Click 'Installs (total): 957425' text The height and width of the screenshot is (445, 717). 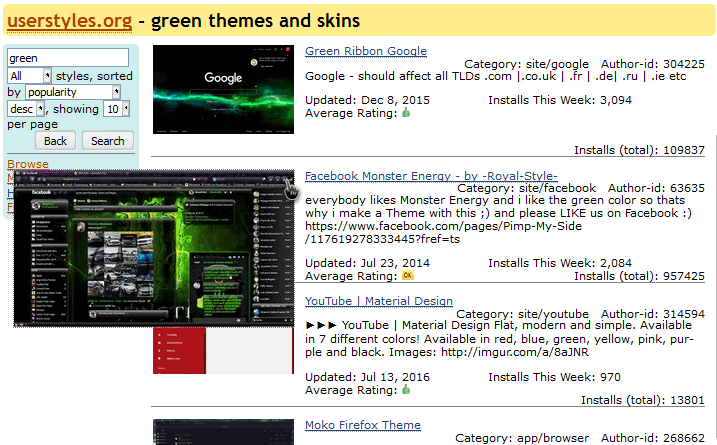click(639, 276)
